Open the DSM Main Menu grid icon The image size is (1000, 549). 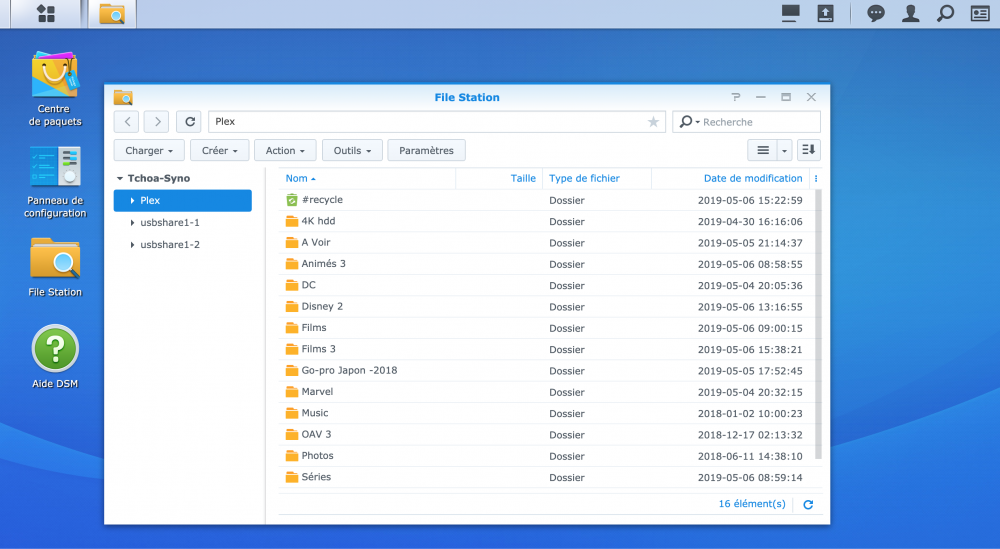coord(45,14)
